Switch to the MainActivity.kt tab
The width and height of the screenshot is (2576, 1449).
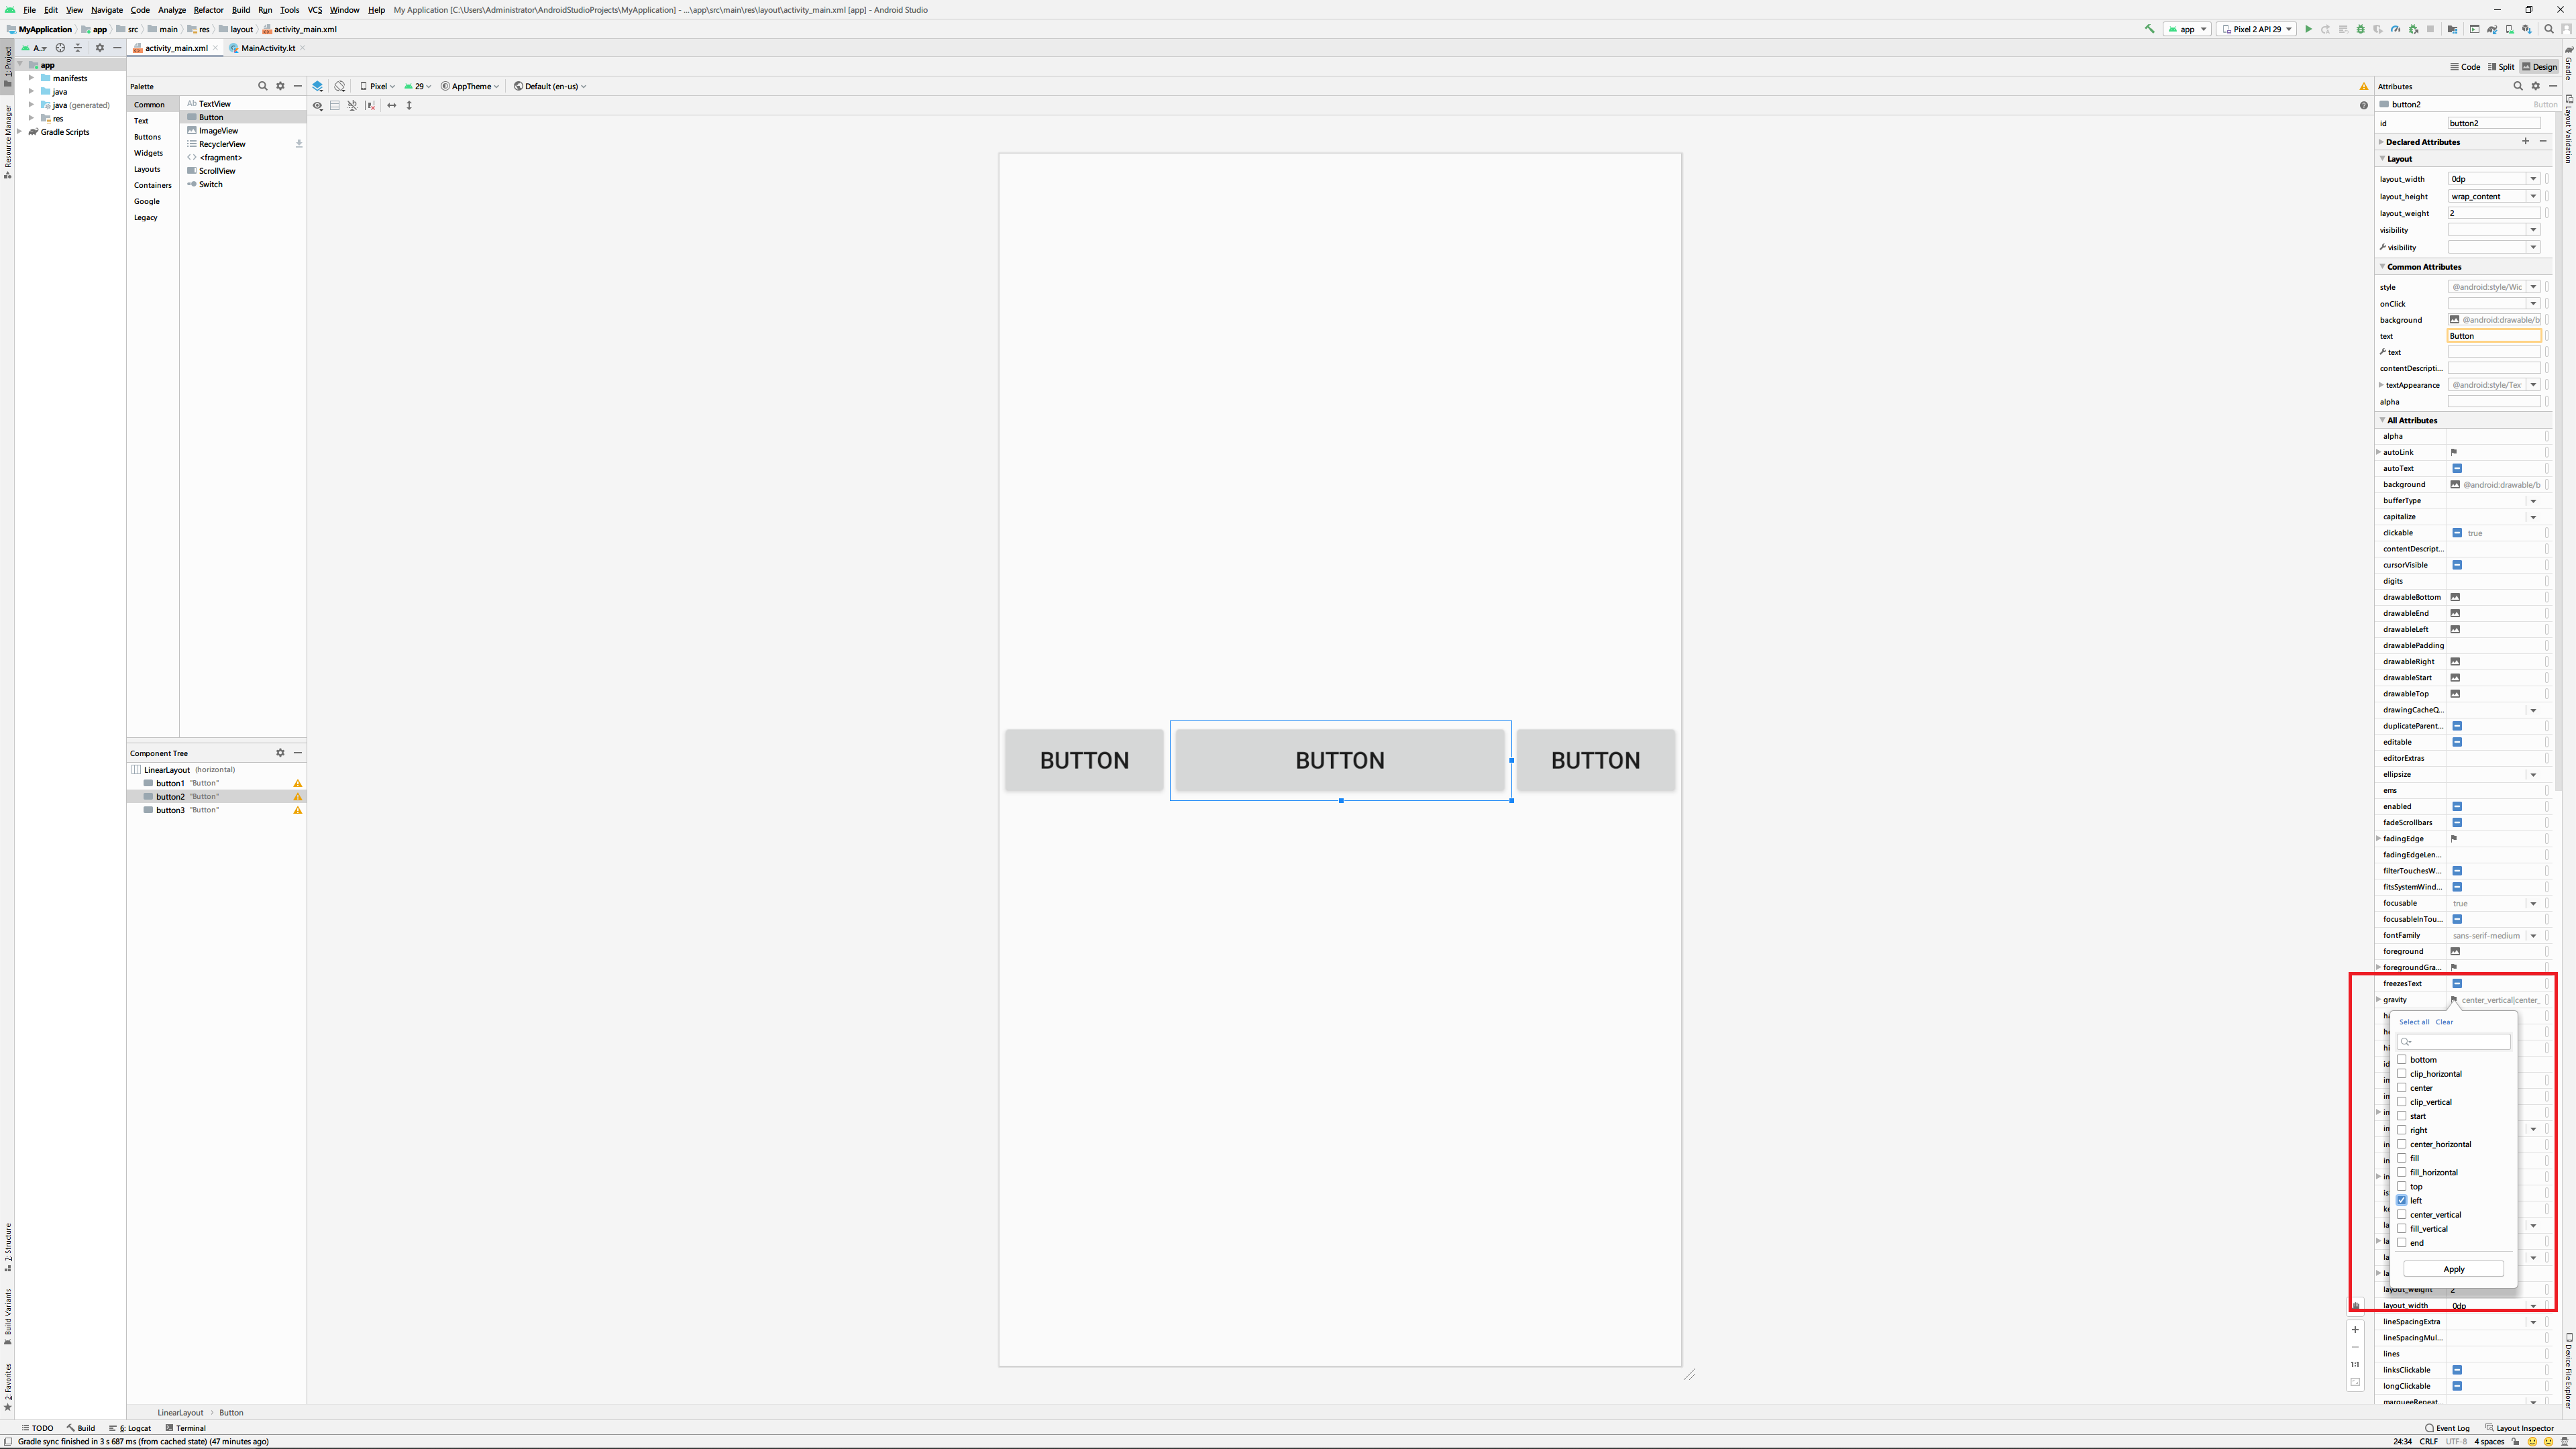[x=267, y=48]
